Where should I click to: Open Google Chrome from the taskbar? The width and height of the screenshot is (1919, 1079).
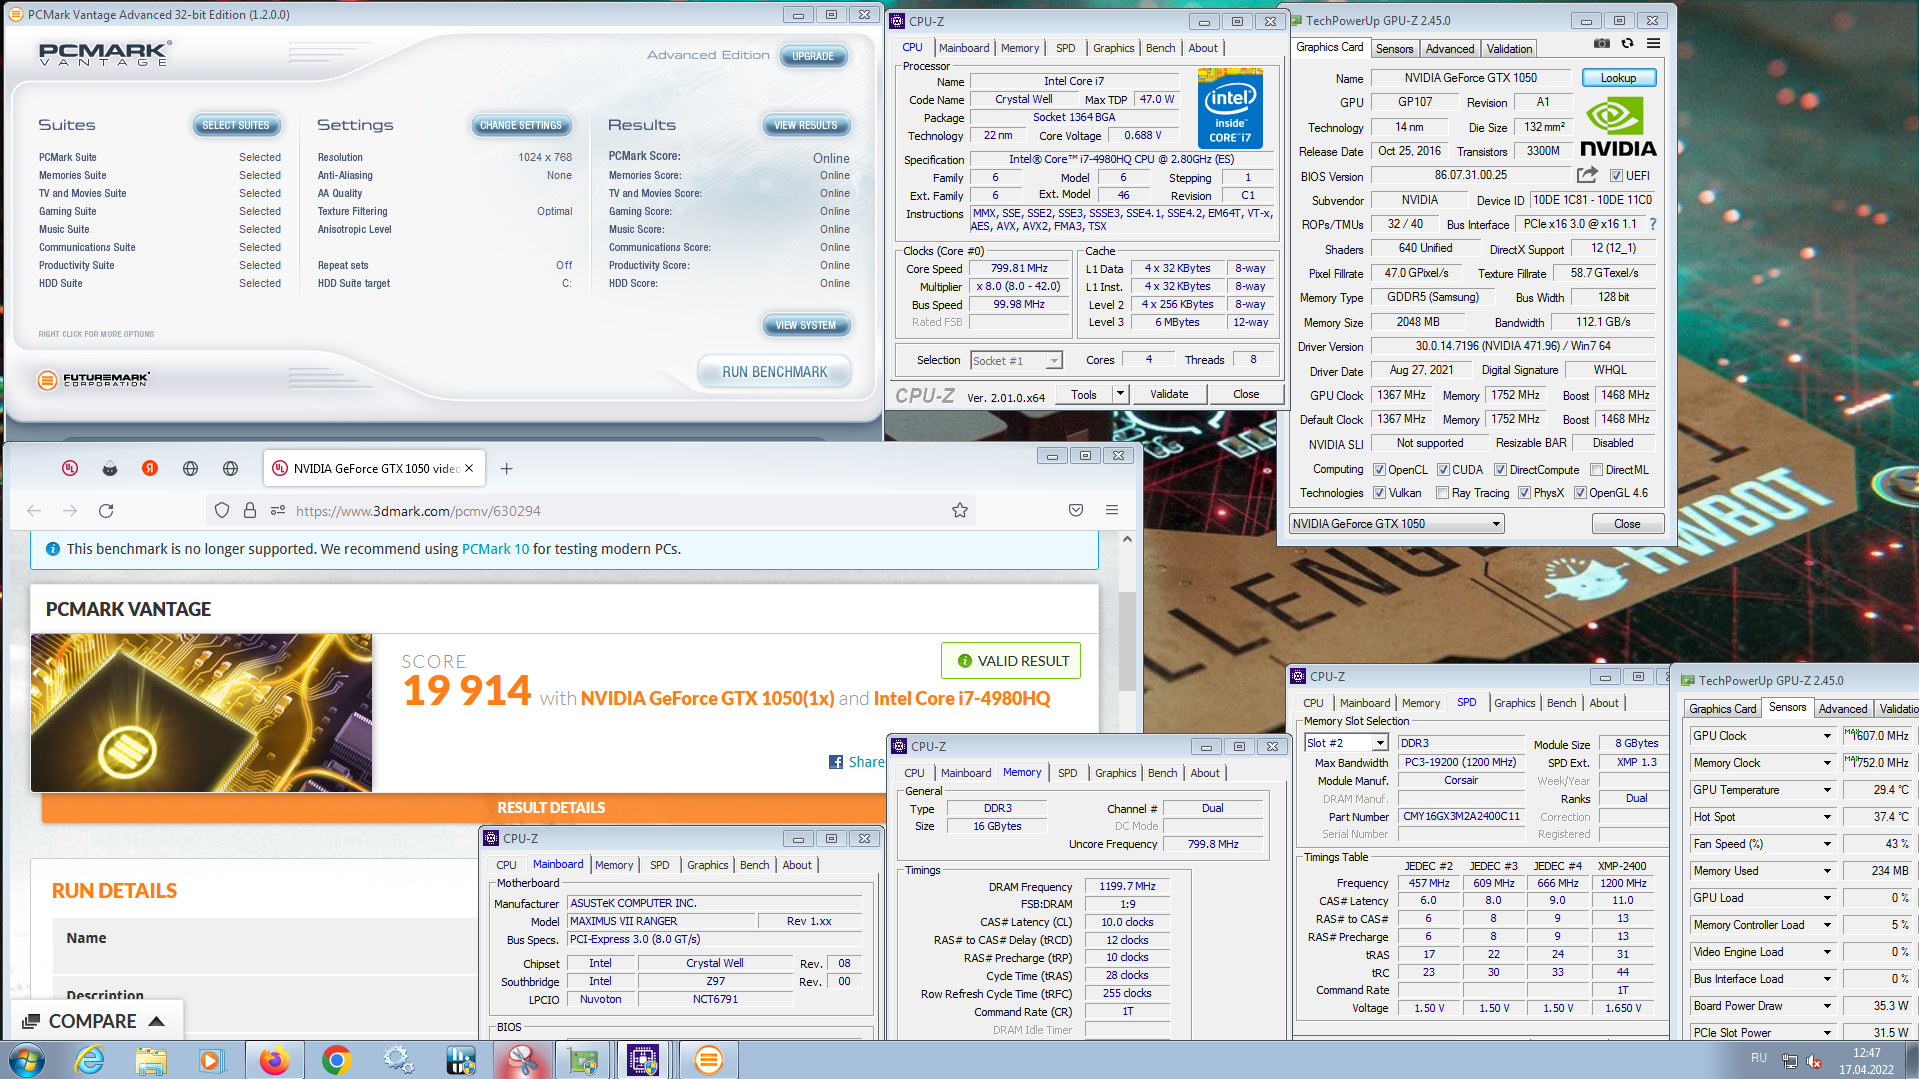(336, 1060)
